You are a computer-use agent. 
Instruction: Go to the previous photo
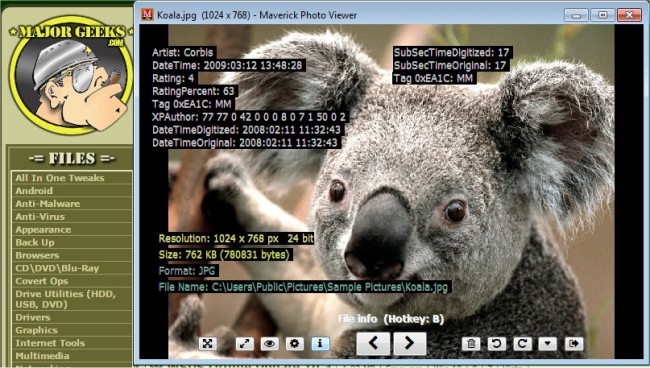(373, 343)
